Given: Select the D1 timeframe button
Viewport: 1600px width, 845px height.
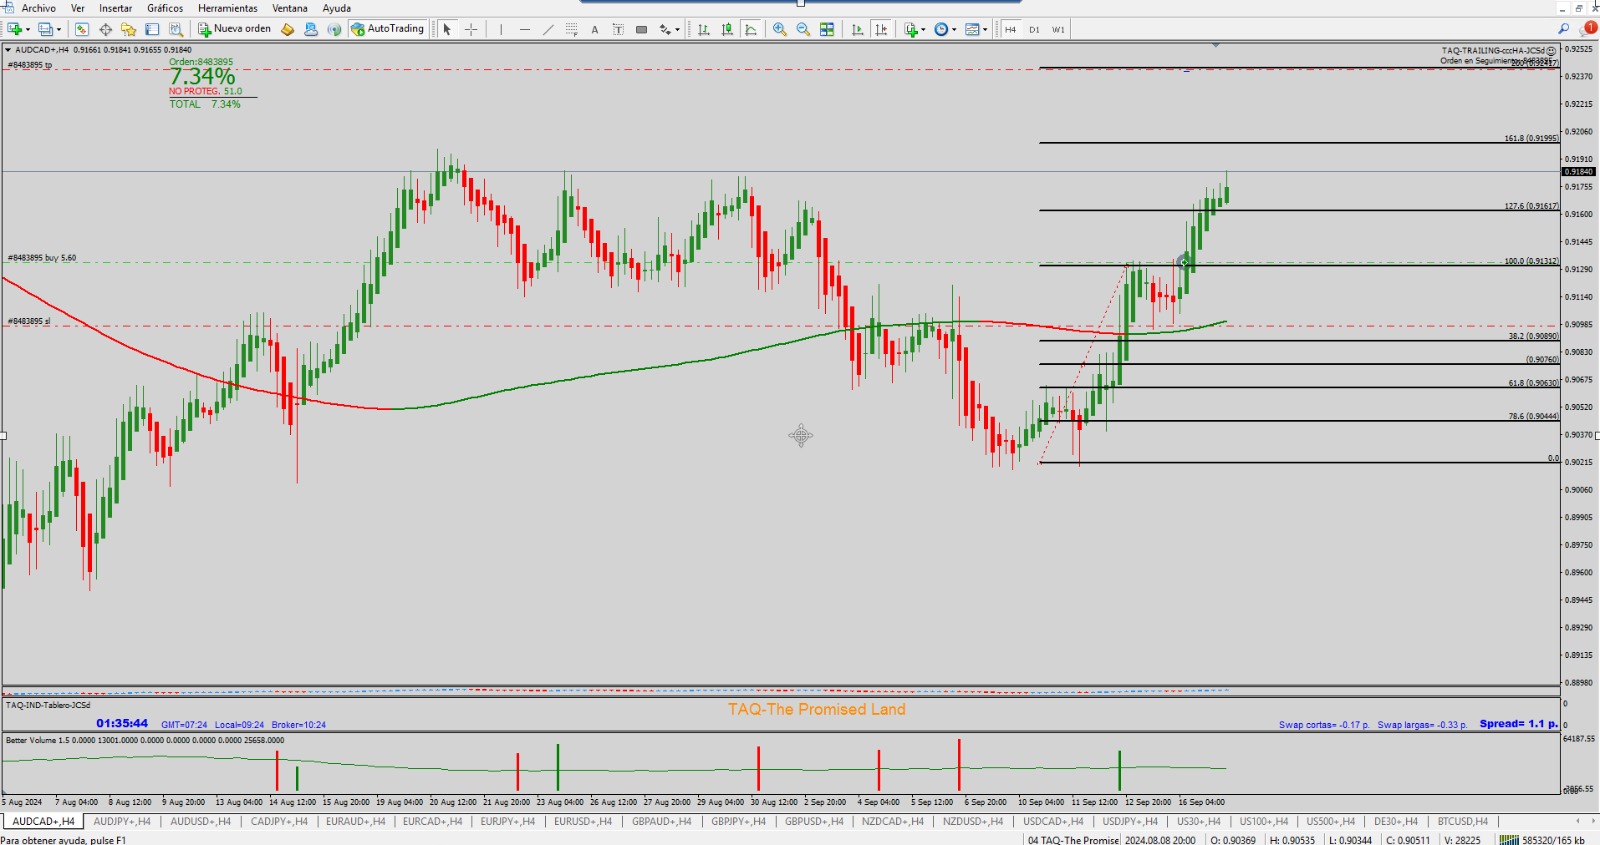Looking at the screenshot, I should (x=1034, y=30).
